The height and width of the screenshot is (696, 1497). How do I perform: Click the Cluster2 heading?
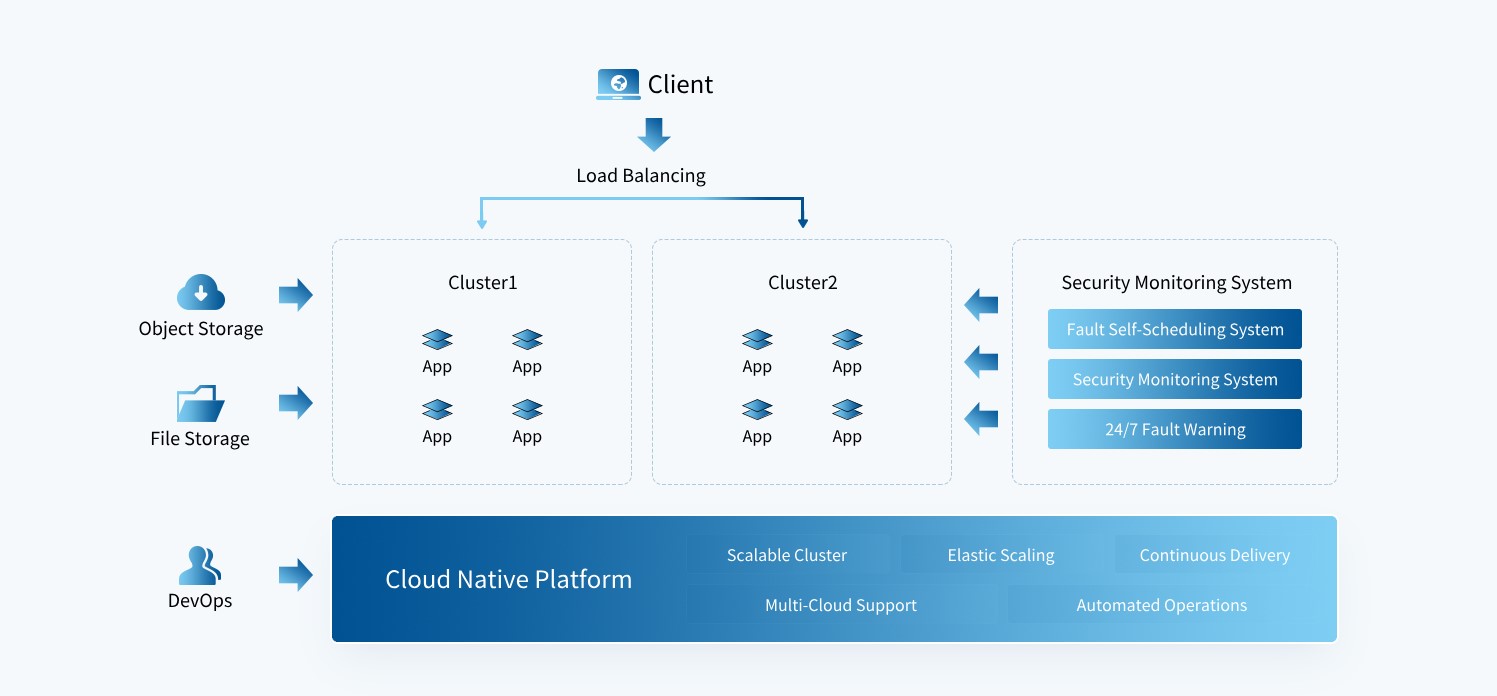point(803,283)
